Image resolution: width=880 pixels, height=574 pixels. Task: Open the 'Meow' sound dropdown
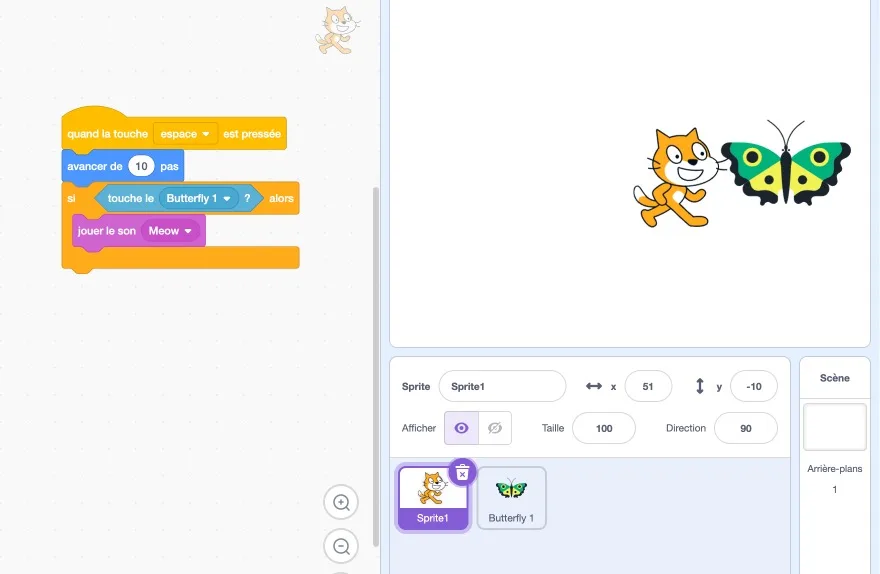tap(170, 231)
